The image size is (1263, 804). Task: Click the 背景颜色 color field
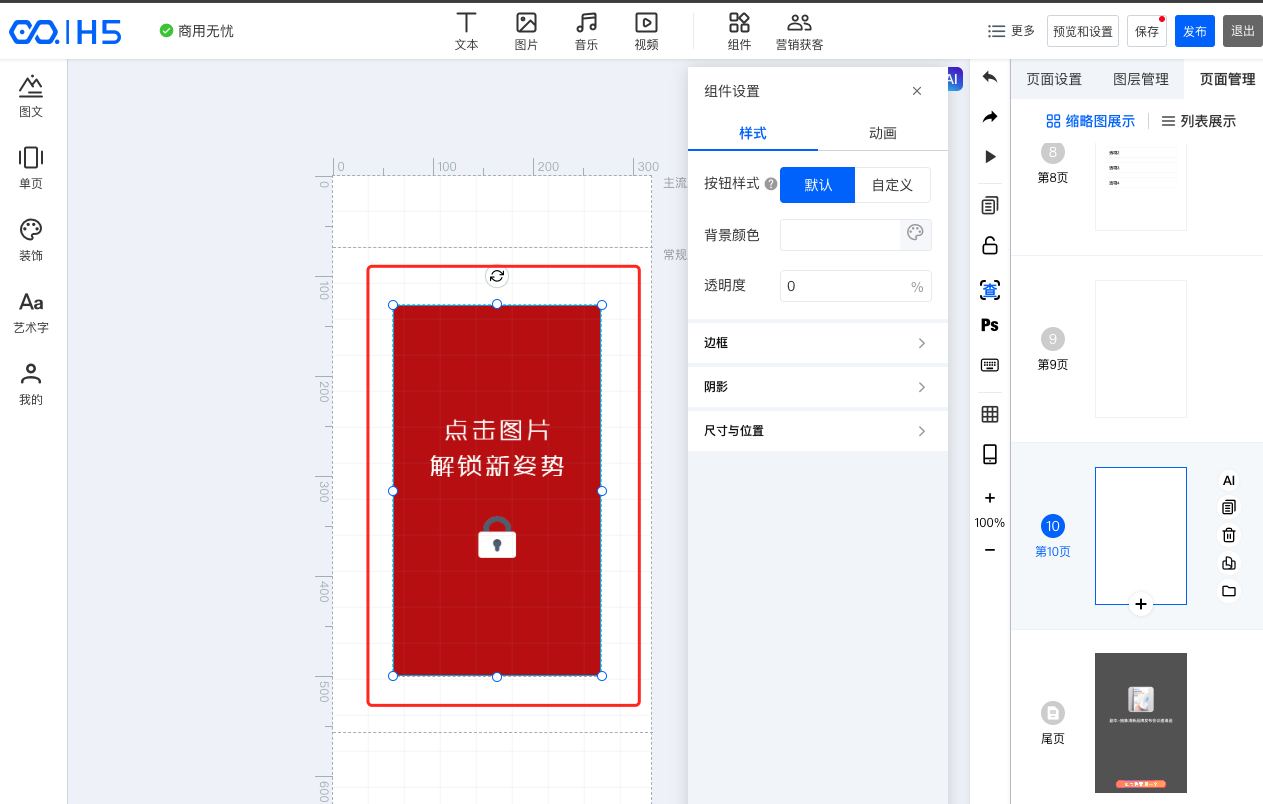tap(840, 235)
